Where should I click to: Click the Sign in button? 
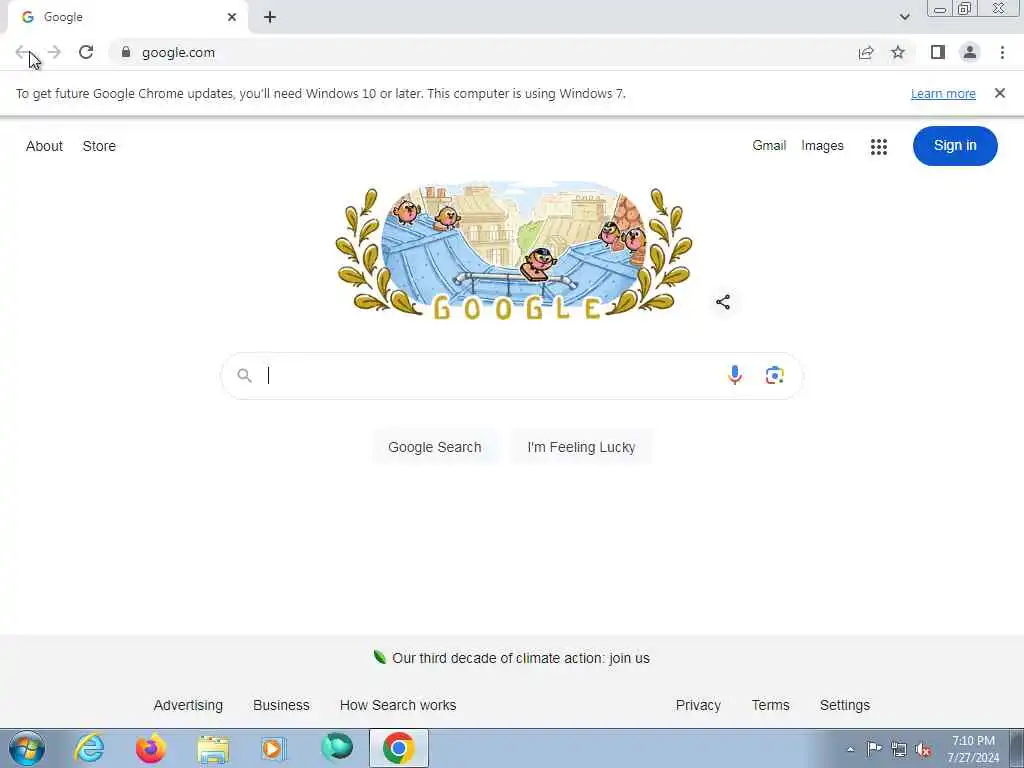(955, 146)
